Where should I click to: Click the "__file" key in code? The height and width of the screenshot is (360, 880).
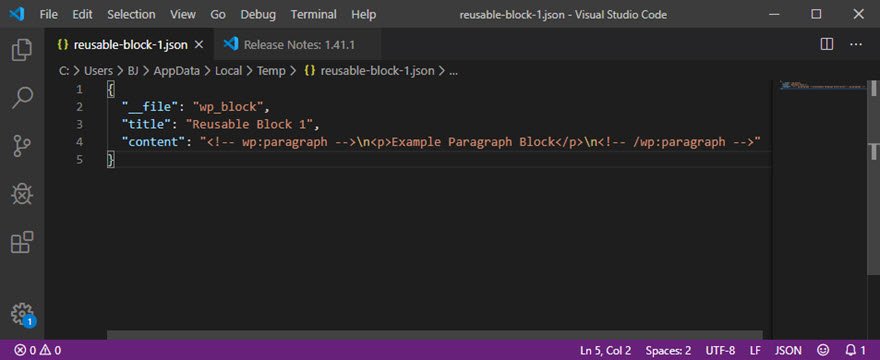[150, 107]
